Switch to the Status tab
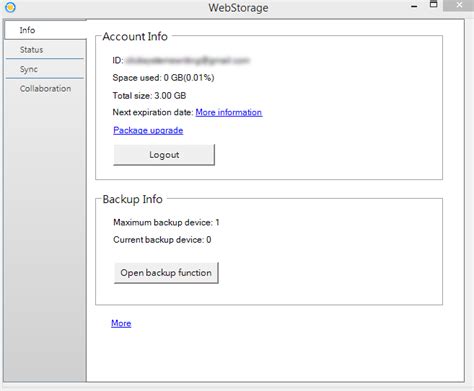The width and height of the screenshot is (474, 391). [45, 50]
